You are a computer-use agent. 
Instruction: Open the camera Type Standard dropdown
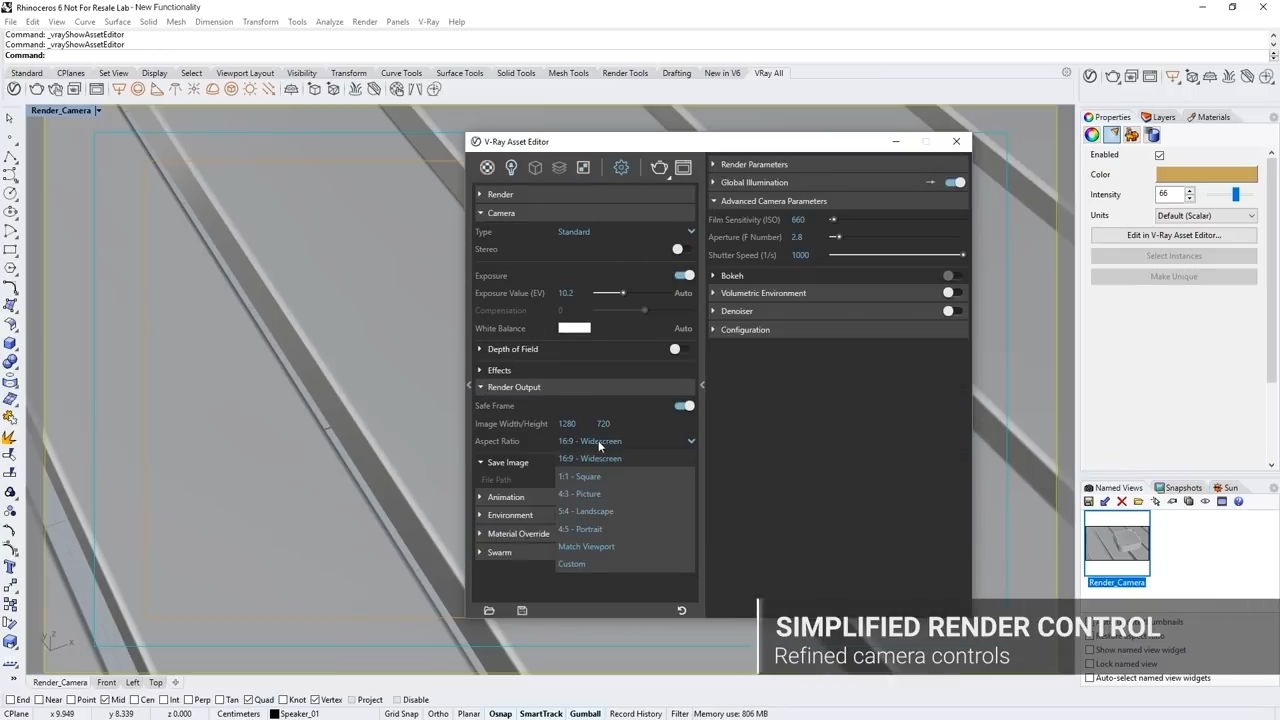point(625,232)
